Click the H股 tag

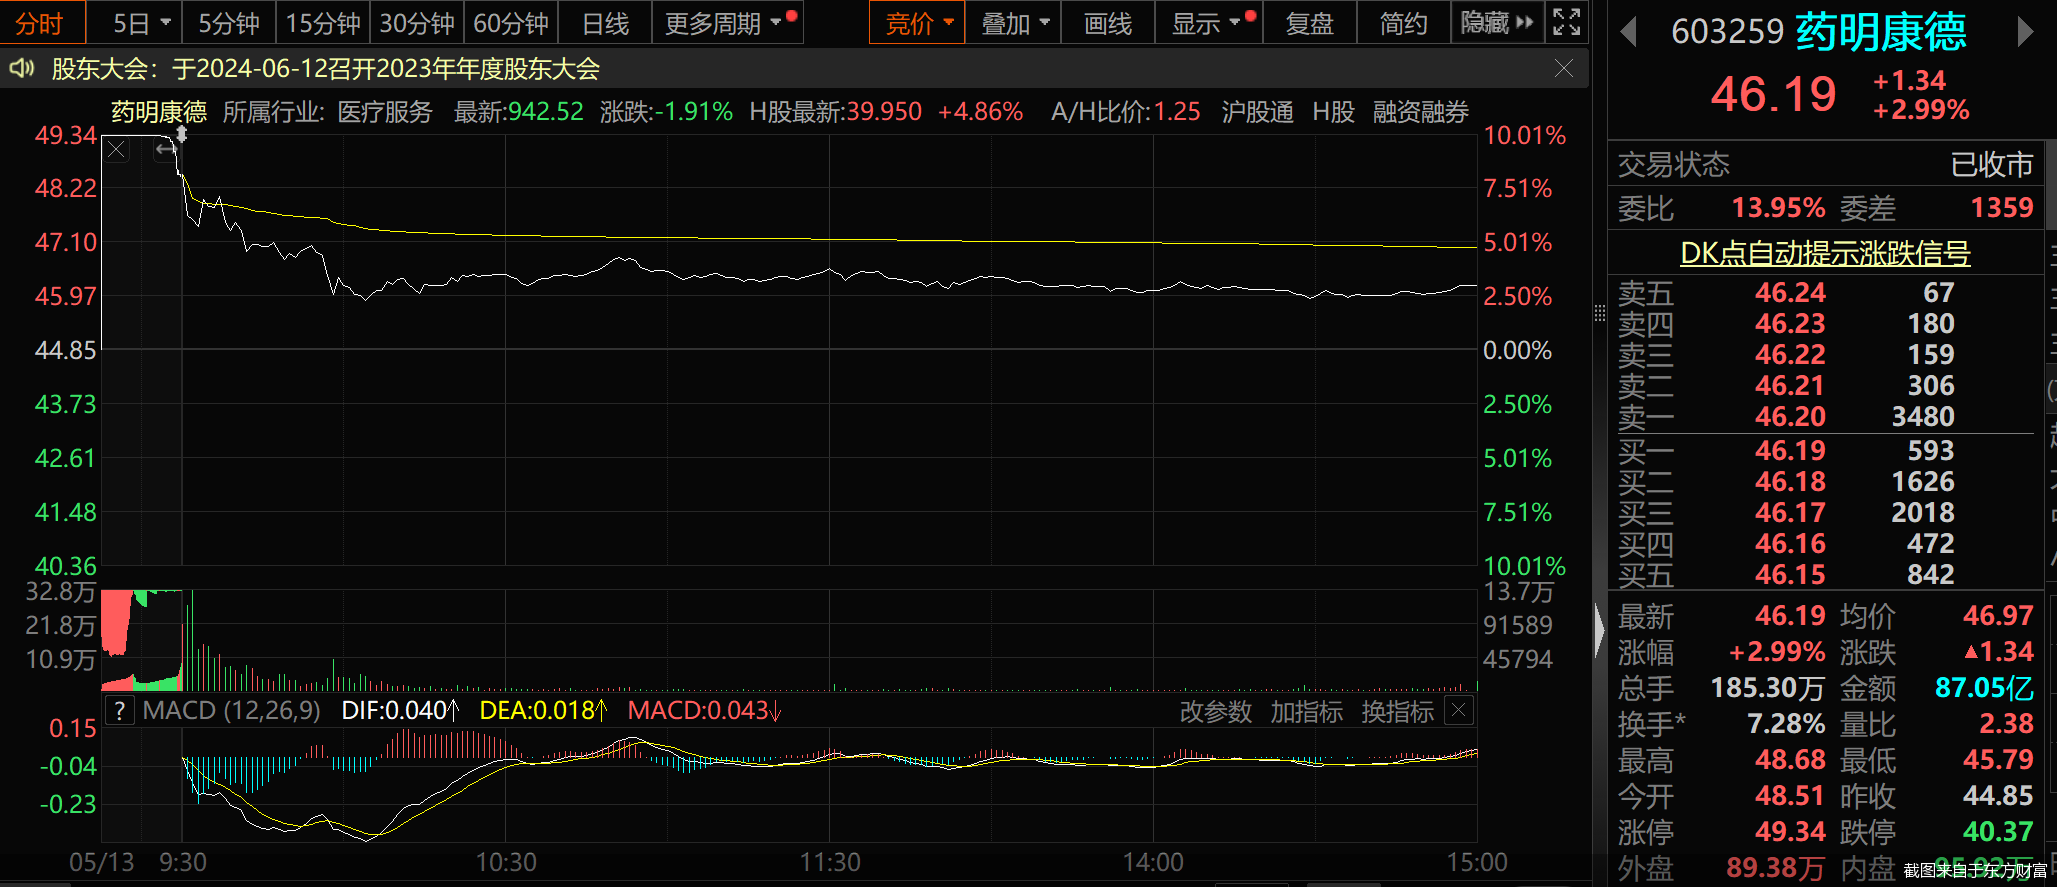click(1333, 112)
